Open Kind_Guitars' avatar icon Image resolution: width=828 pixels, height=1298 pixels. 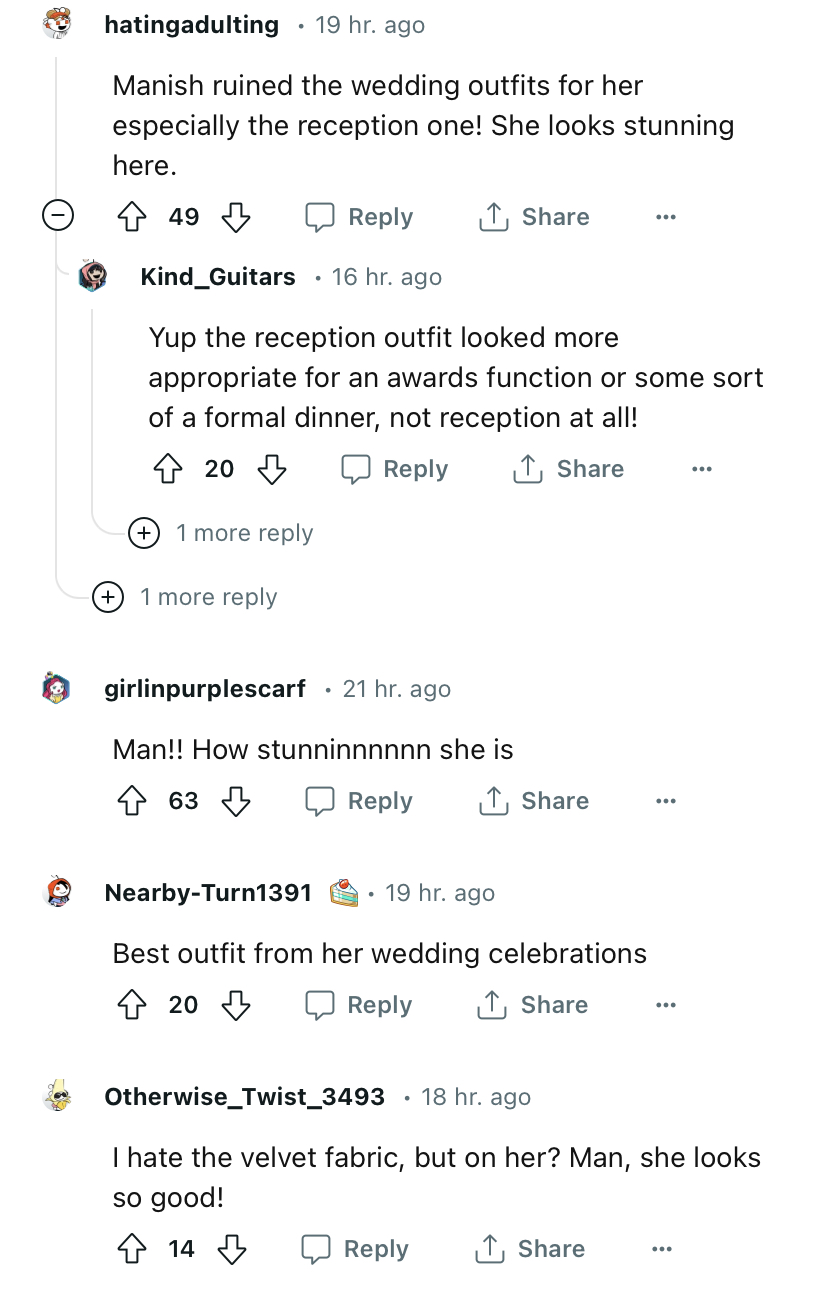(x=93, y=276)
